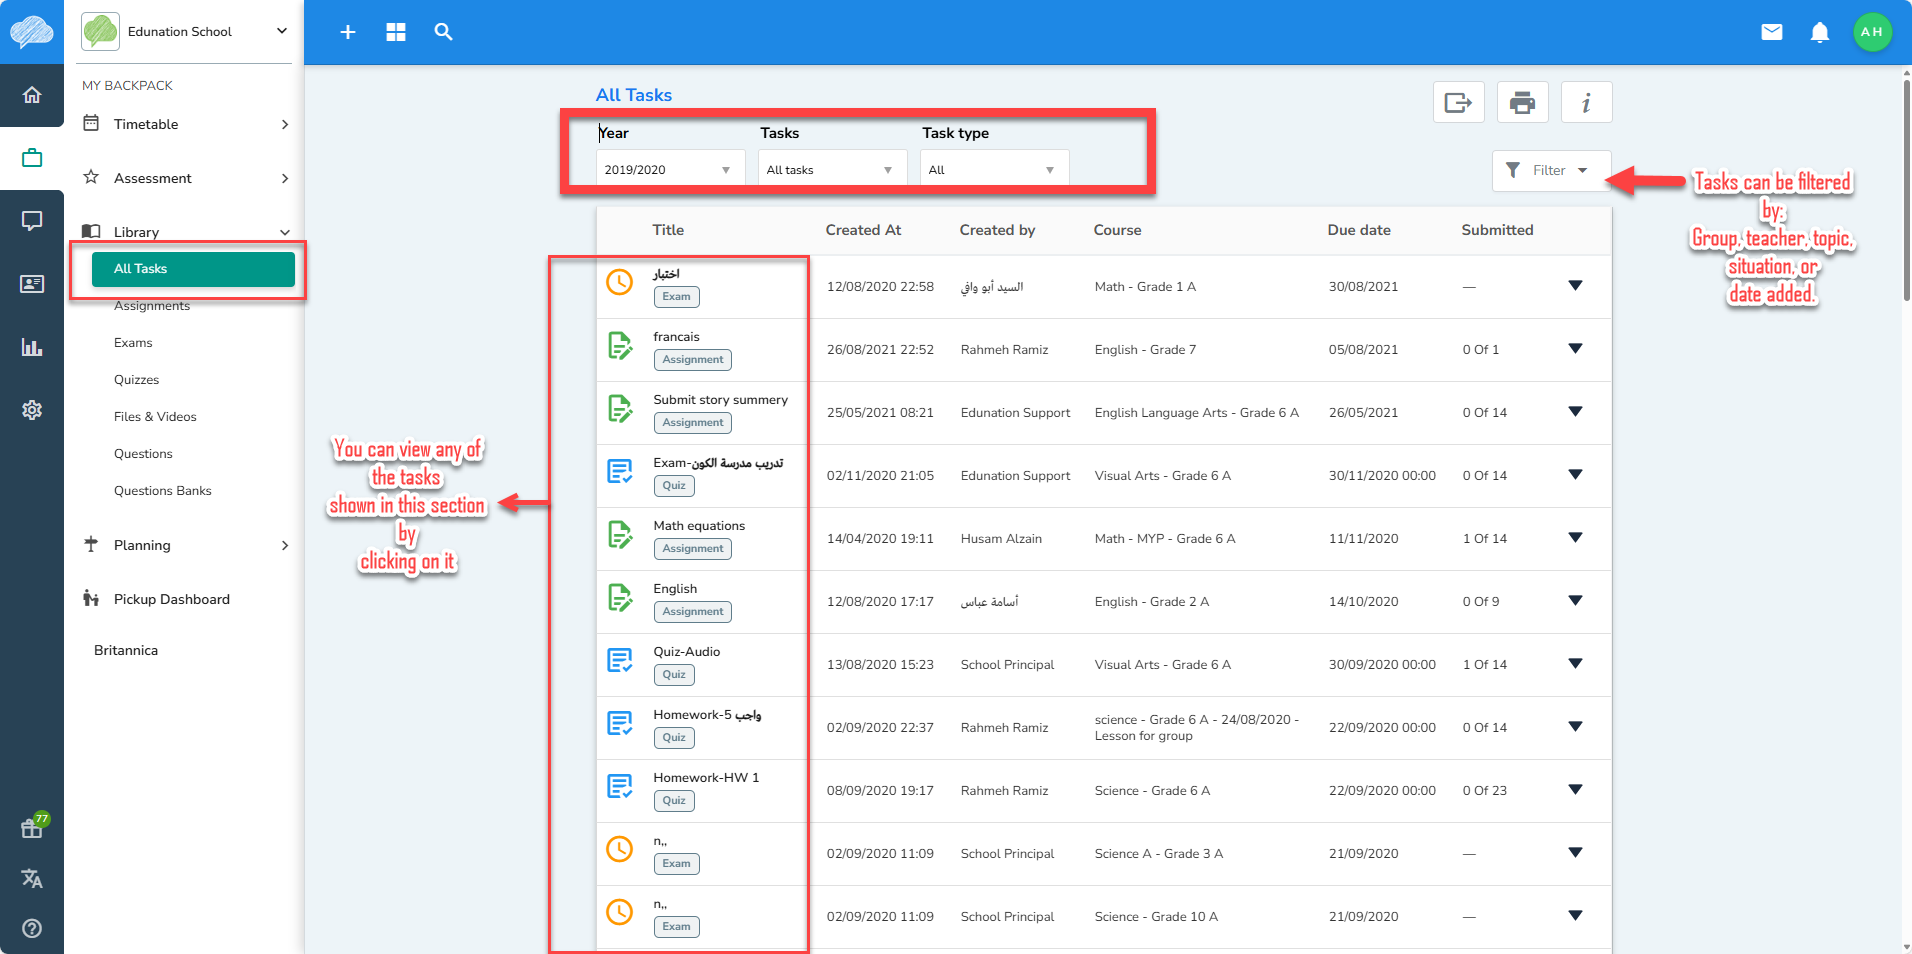Viewport: 1912px width, 954px height.
Task: Open the chat messages rail icon
Action: tap(32, 221)
